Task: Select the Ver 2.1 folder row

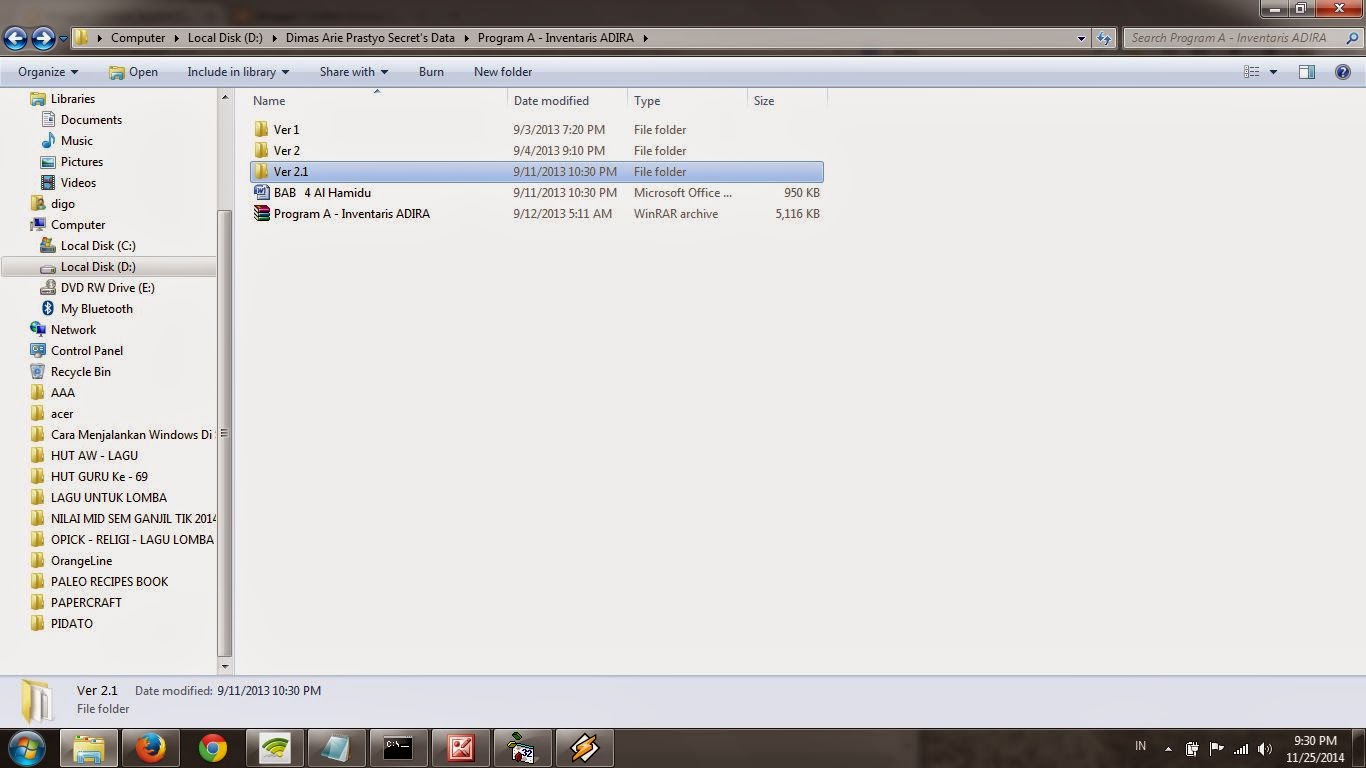Action: point(537,172)
